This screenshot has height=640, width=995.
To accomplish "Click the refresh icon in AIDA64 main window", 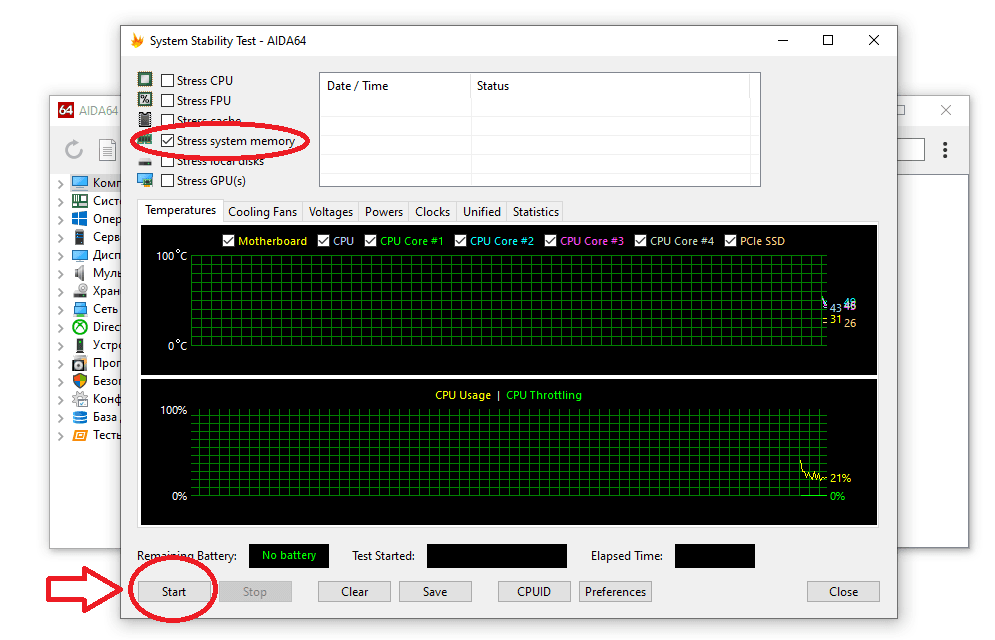I will point(74,150).
